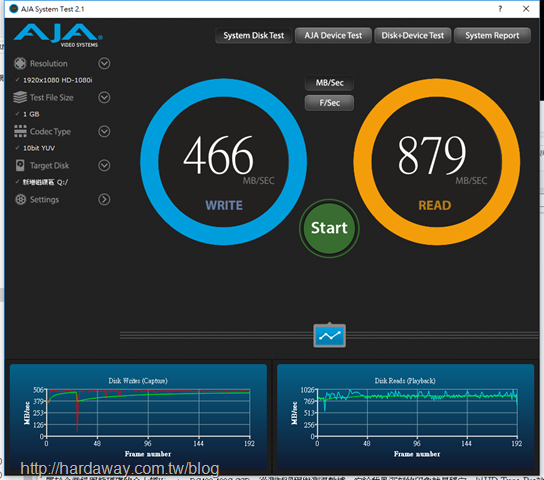Click the WRITE label in blue gauge
The image size is (544, 480).
pyautogui.click(x=224, y=205)
